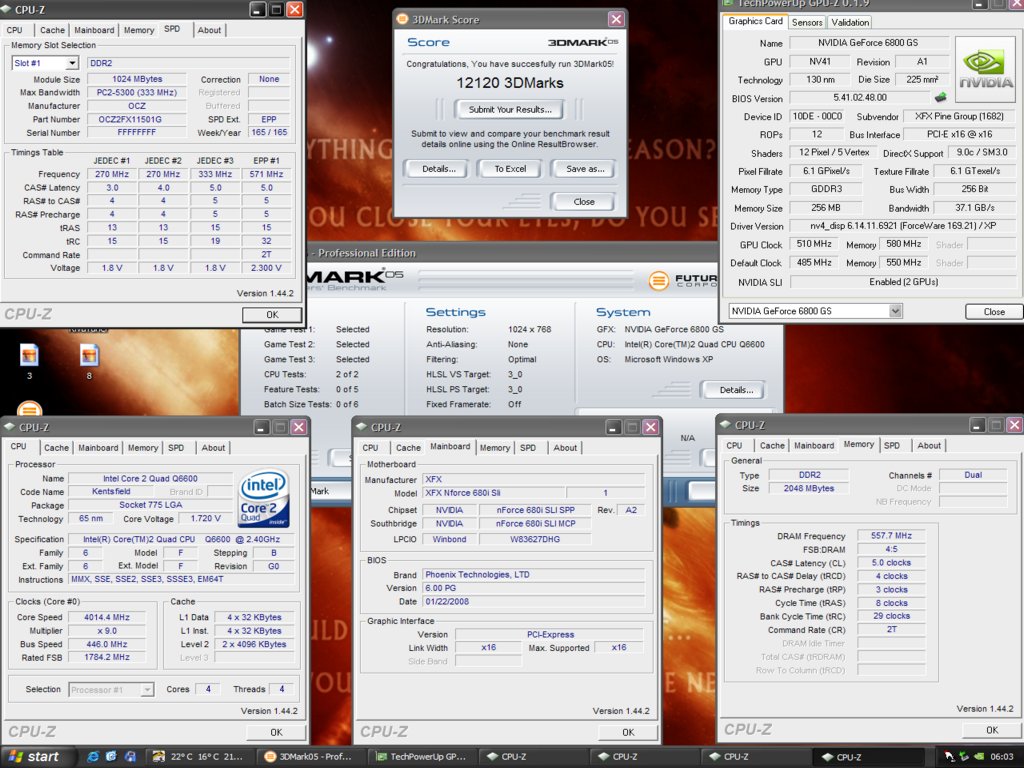This screenshot has width=1024, height=768.
Task: Click the '12120 3DMarks' score text
Action: point(509,83)
